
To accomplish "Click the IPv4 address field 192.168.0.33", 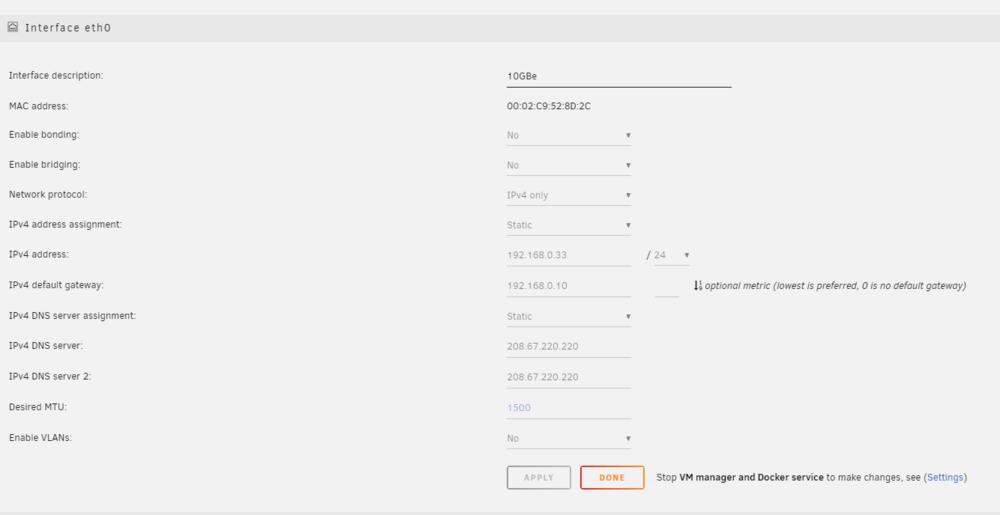I will (x=568, y=255).
